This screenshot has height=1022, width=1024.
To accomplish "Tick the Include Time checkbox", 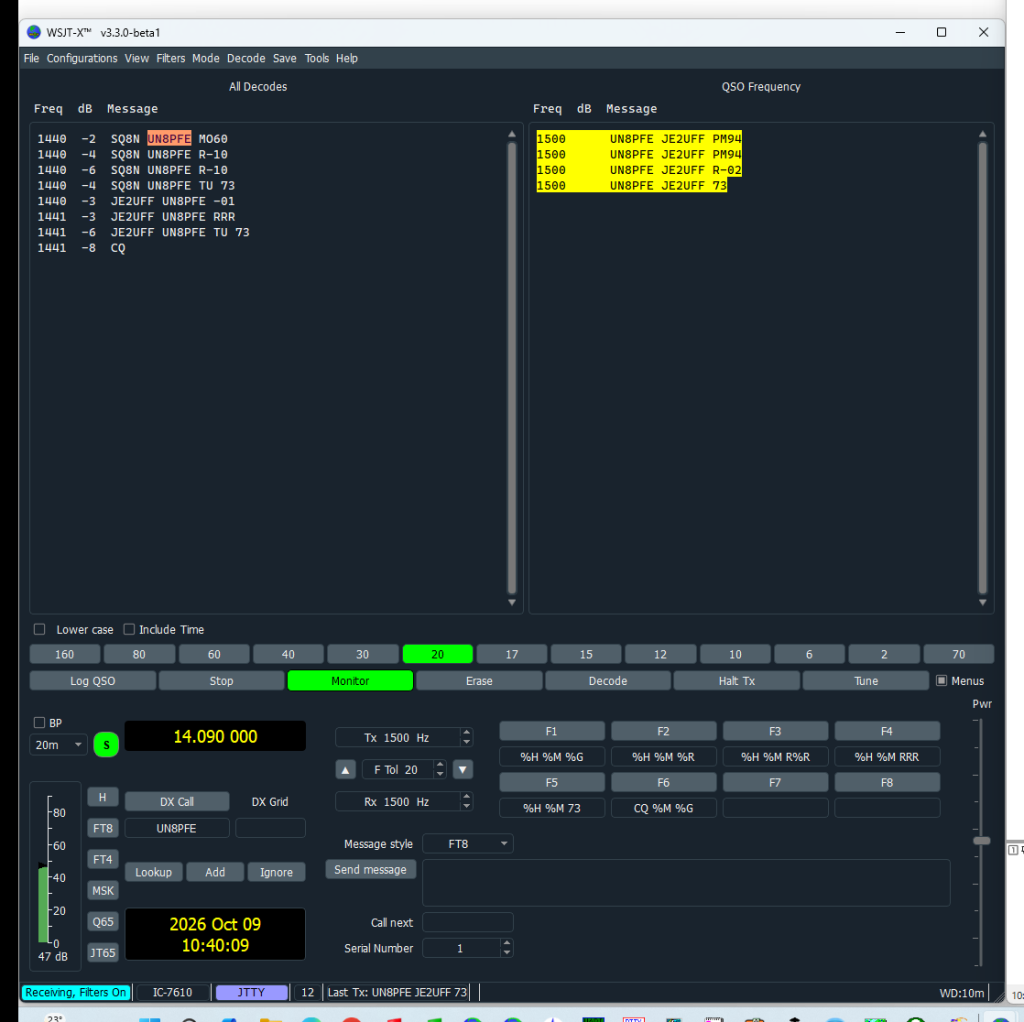I will click(x=129, y=630).
